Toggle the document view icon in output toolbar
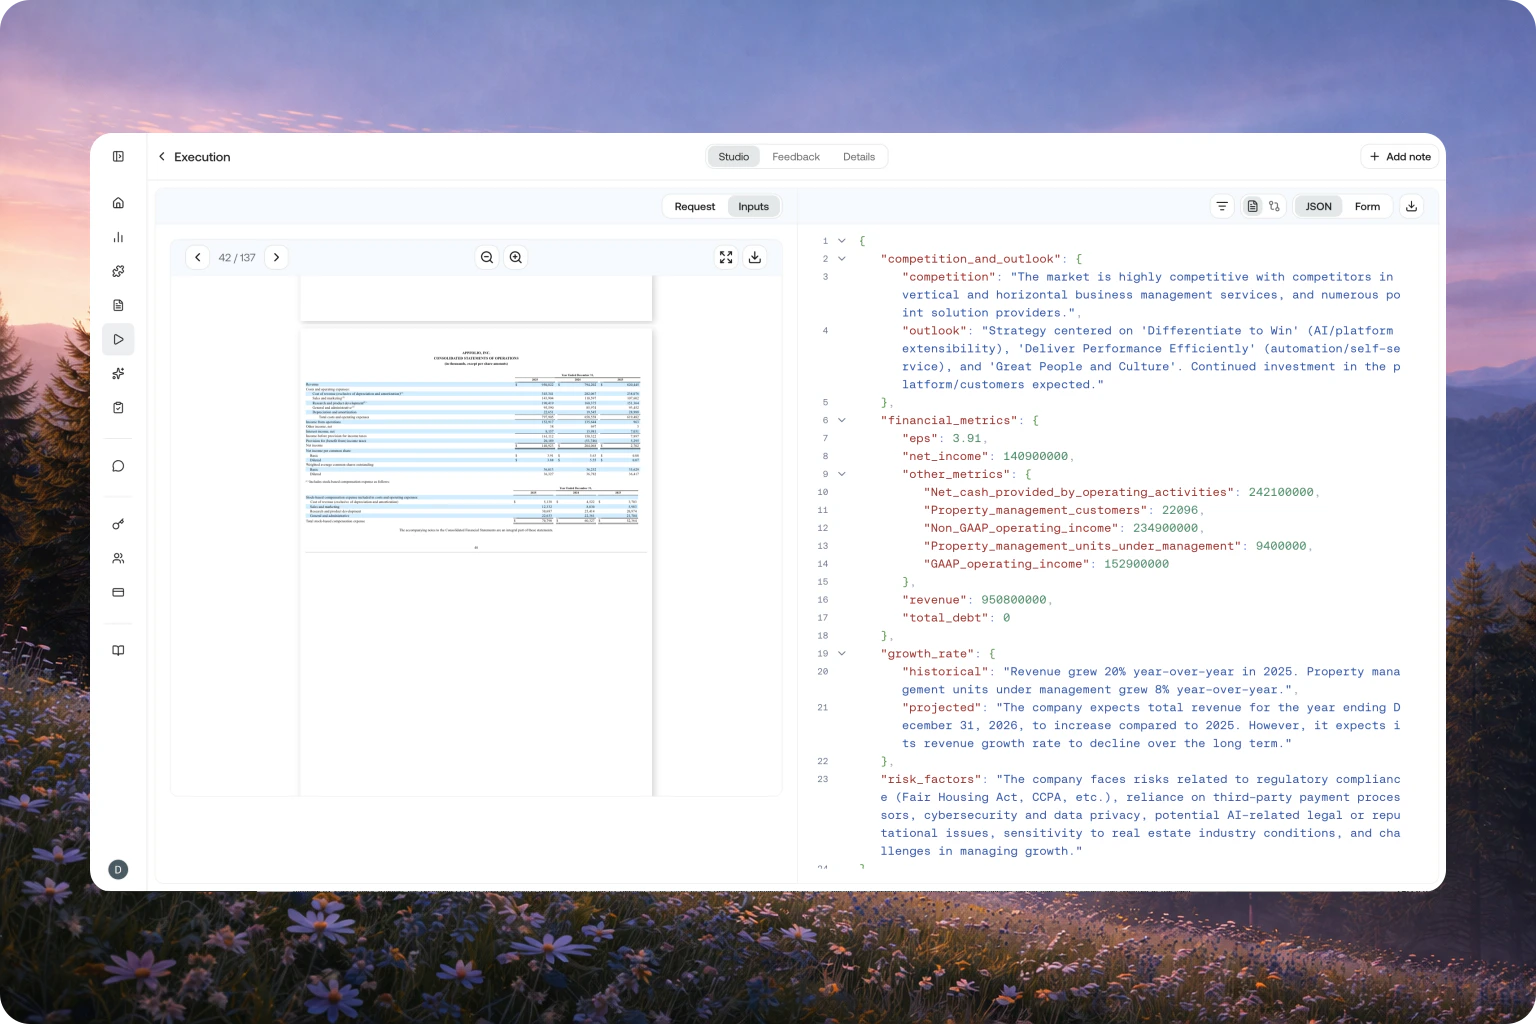The width and height of the screenshot is (1536, 1024). click(x=1252, y=207)
